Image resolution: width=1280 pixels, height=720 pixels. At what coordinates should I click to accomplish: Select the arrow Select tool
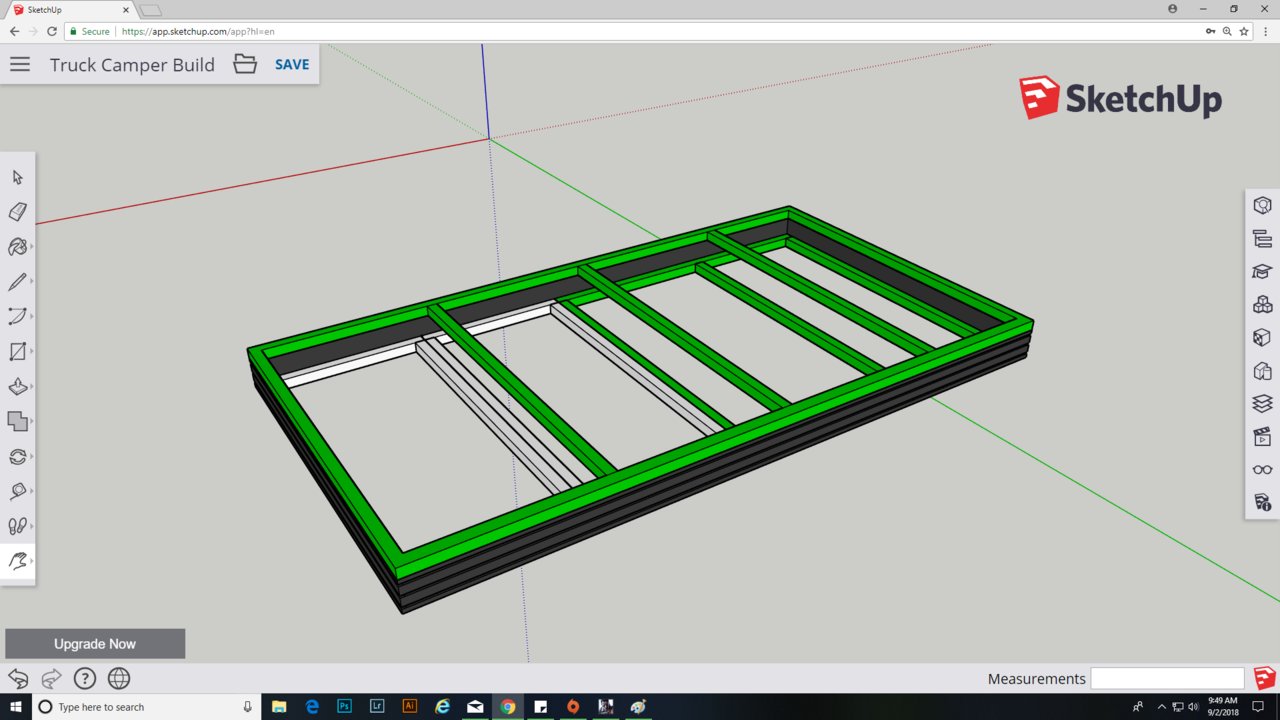point(17,177)
